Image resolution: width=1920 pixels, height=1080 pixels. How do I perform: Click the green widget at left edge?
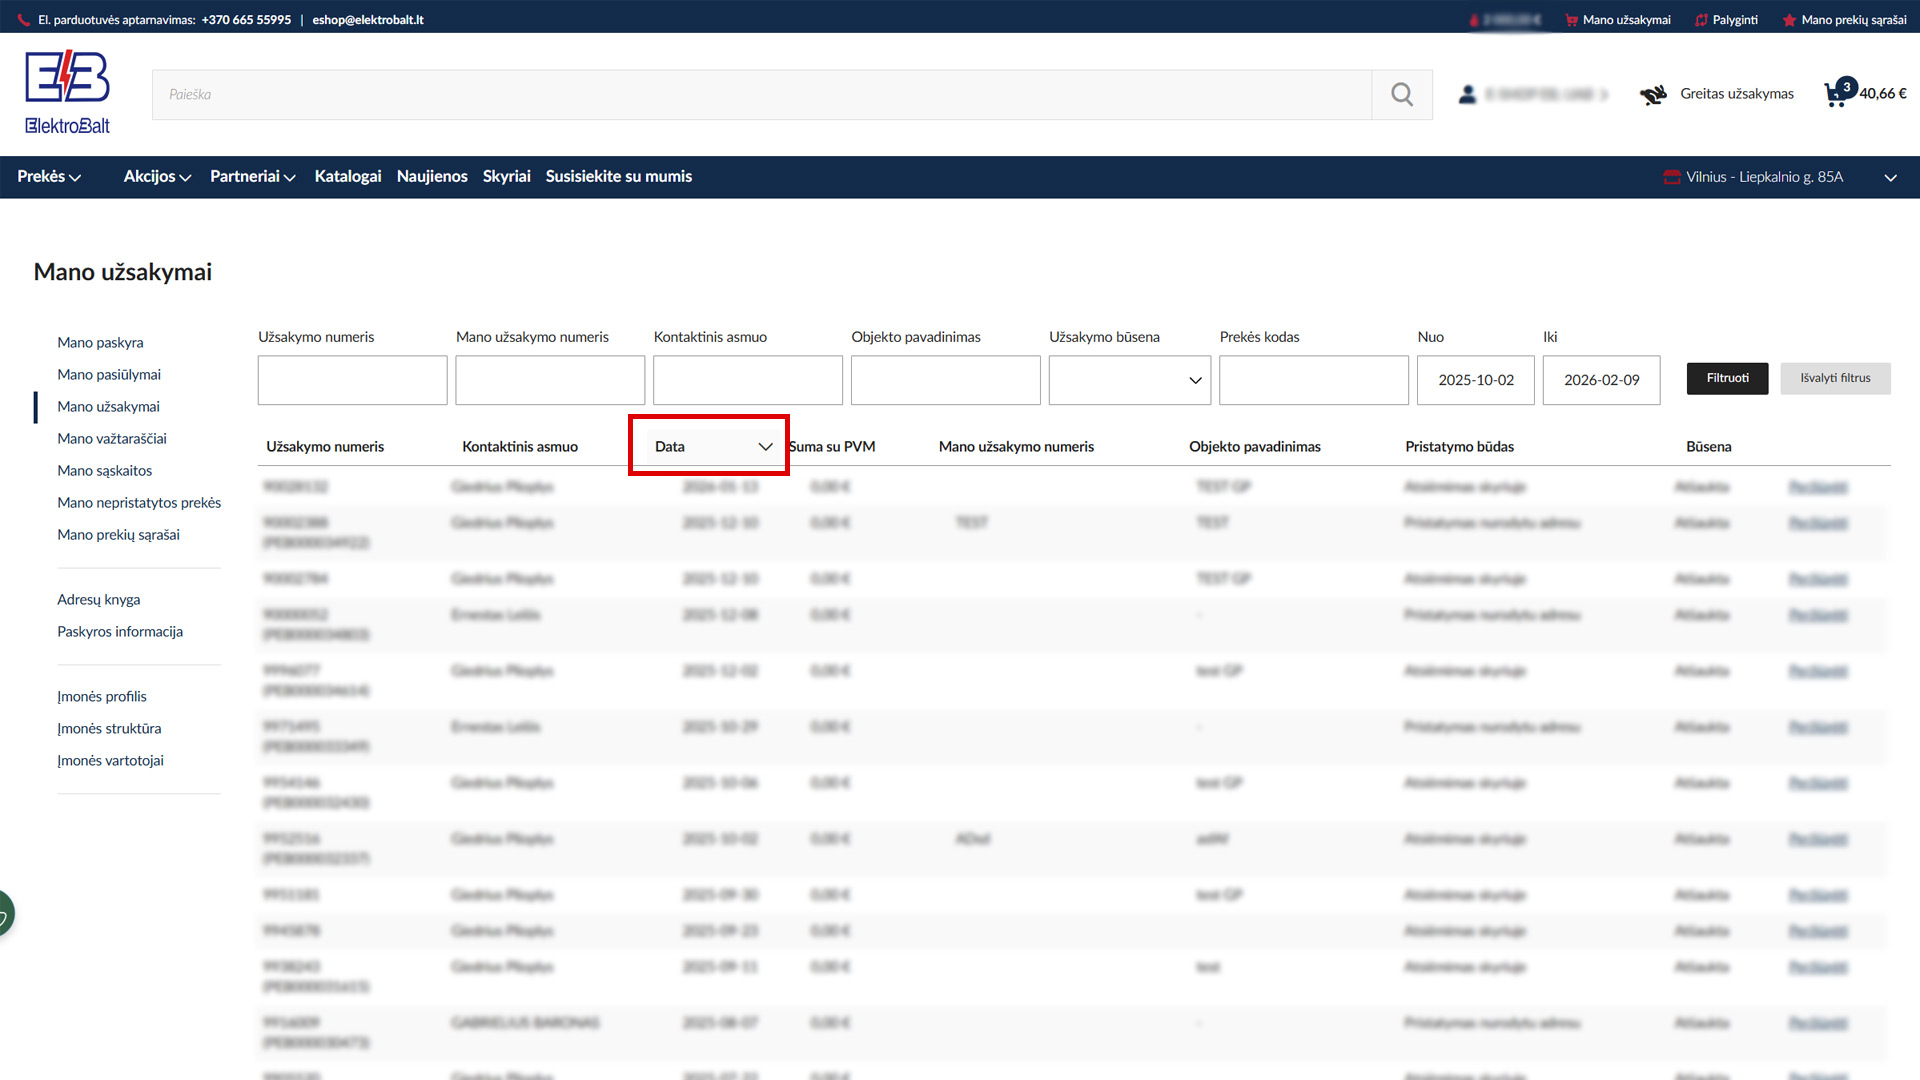(5, 913)
